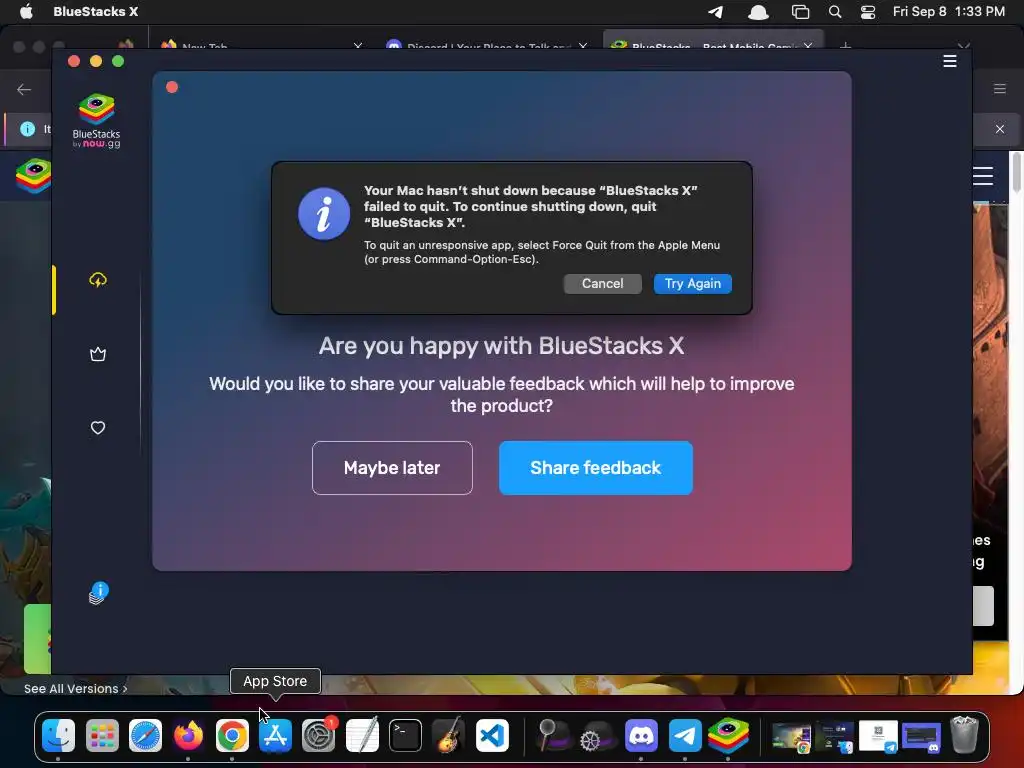
Task: Click the hat-shaped menu bar icon
Action: [758, 12]
